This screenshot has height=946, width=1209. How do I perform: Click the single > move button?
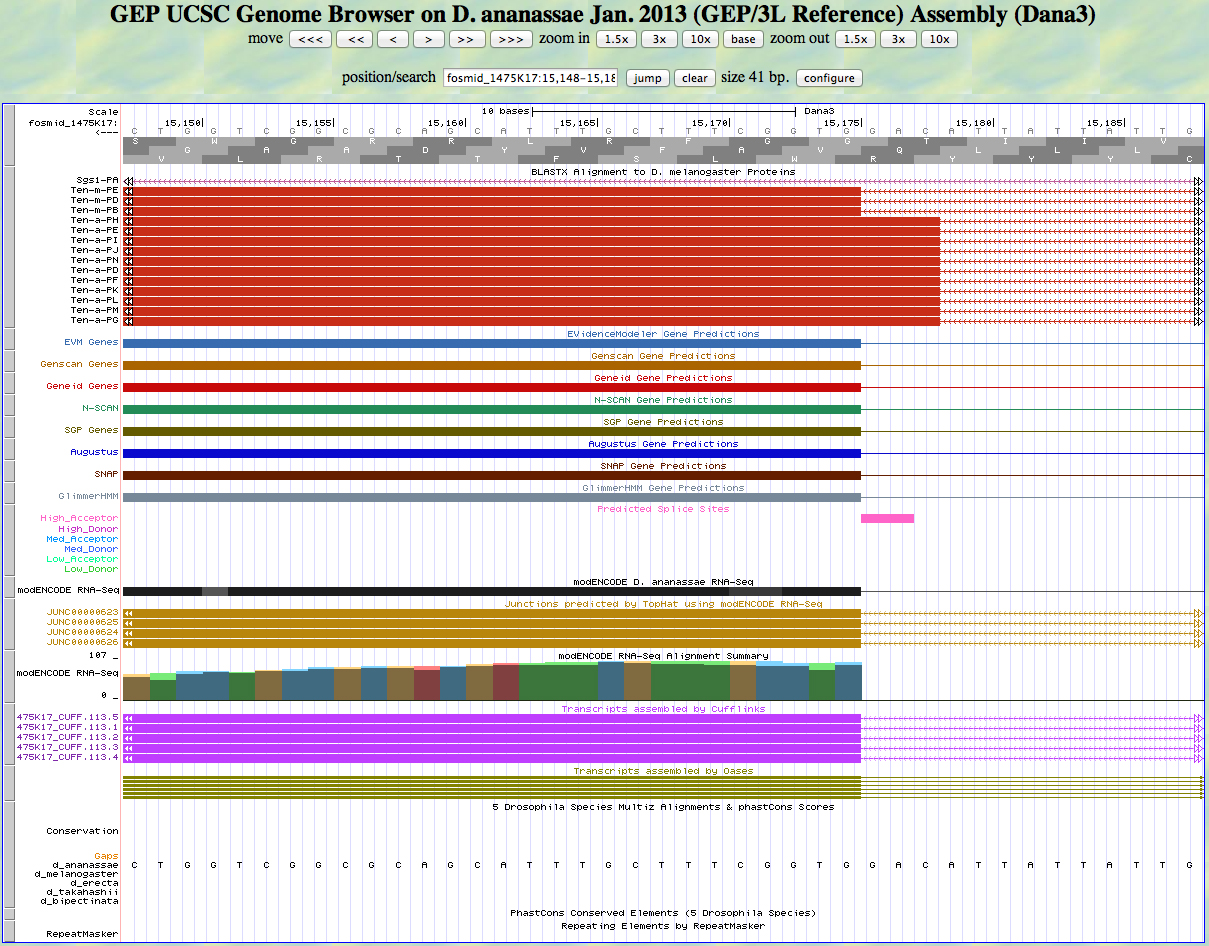coord(429,39)
